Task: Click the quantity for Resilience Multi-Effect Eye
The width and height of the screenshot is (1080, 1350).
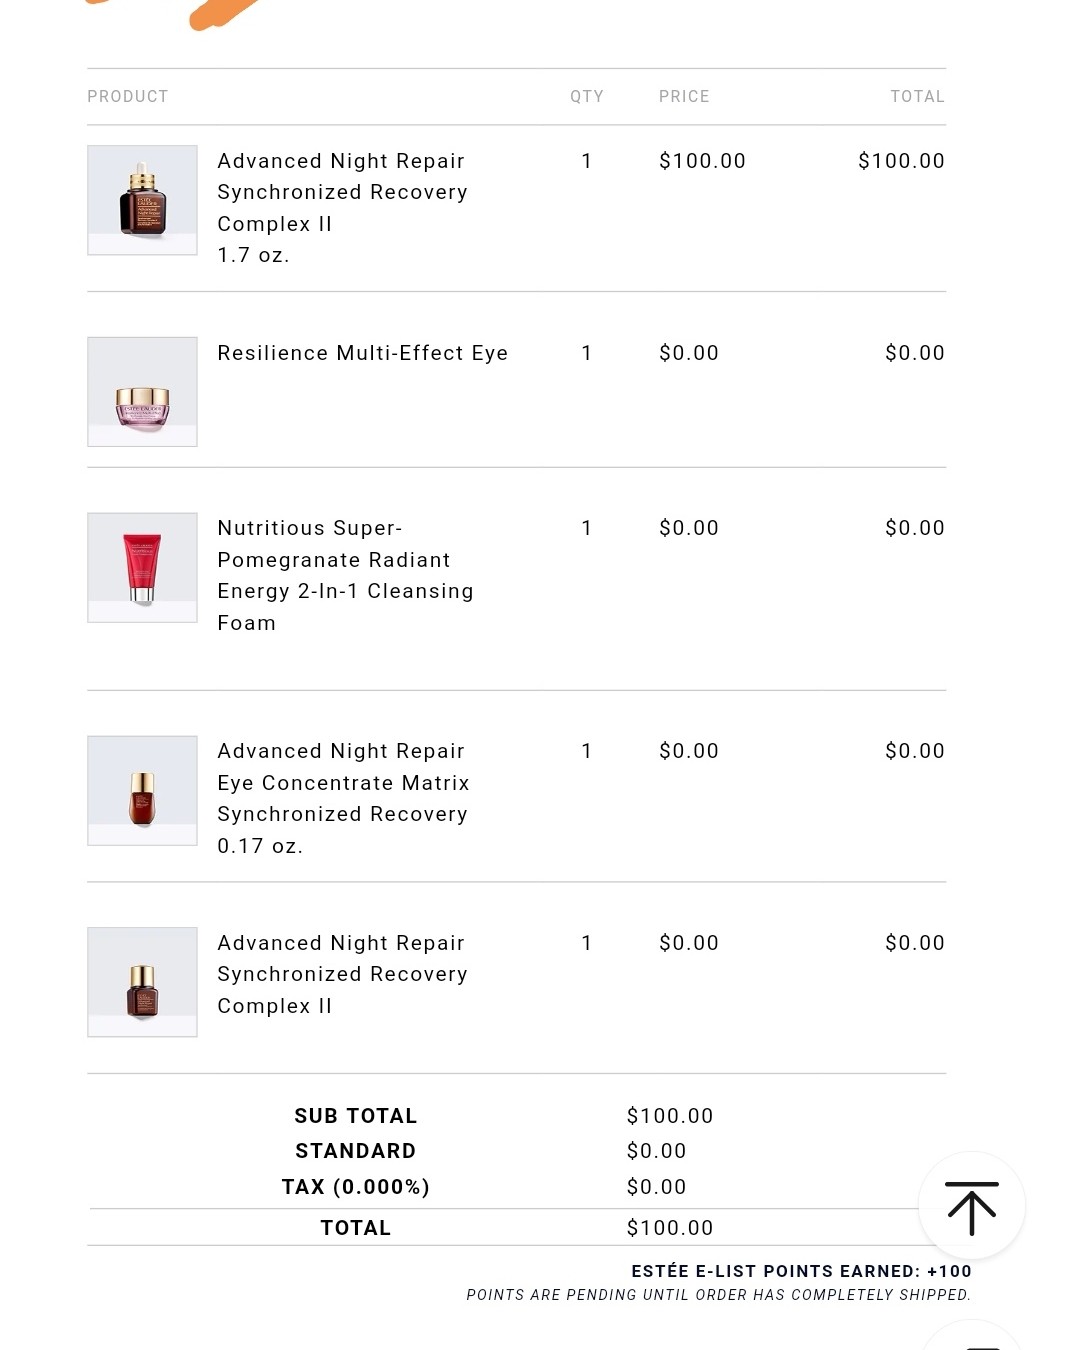Action: (587, 353)
